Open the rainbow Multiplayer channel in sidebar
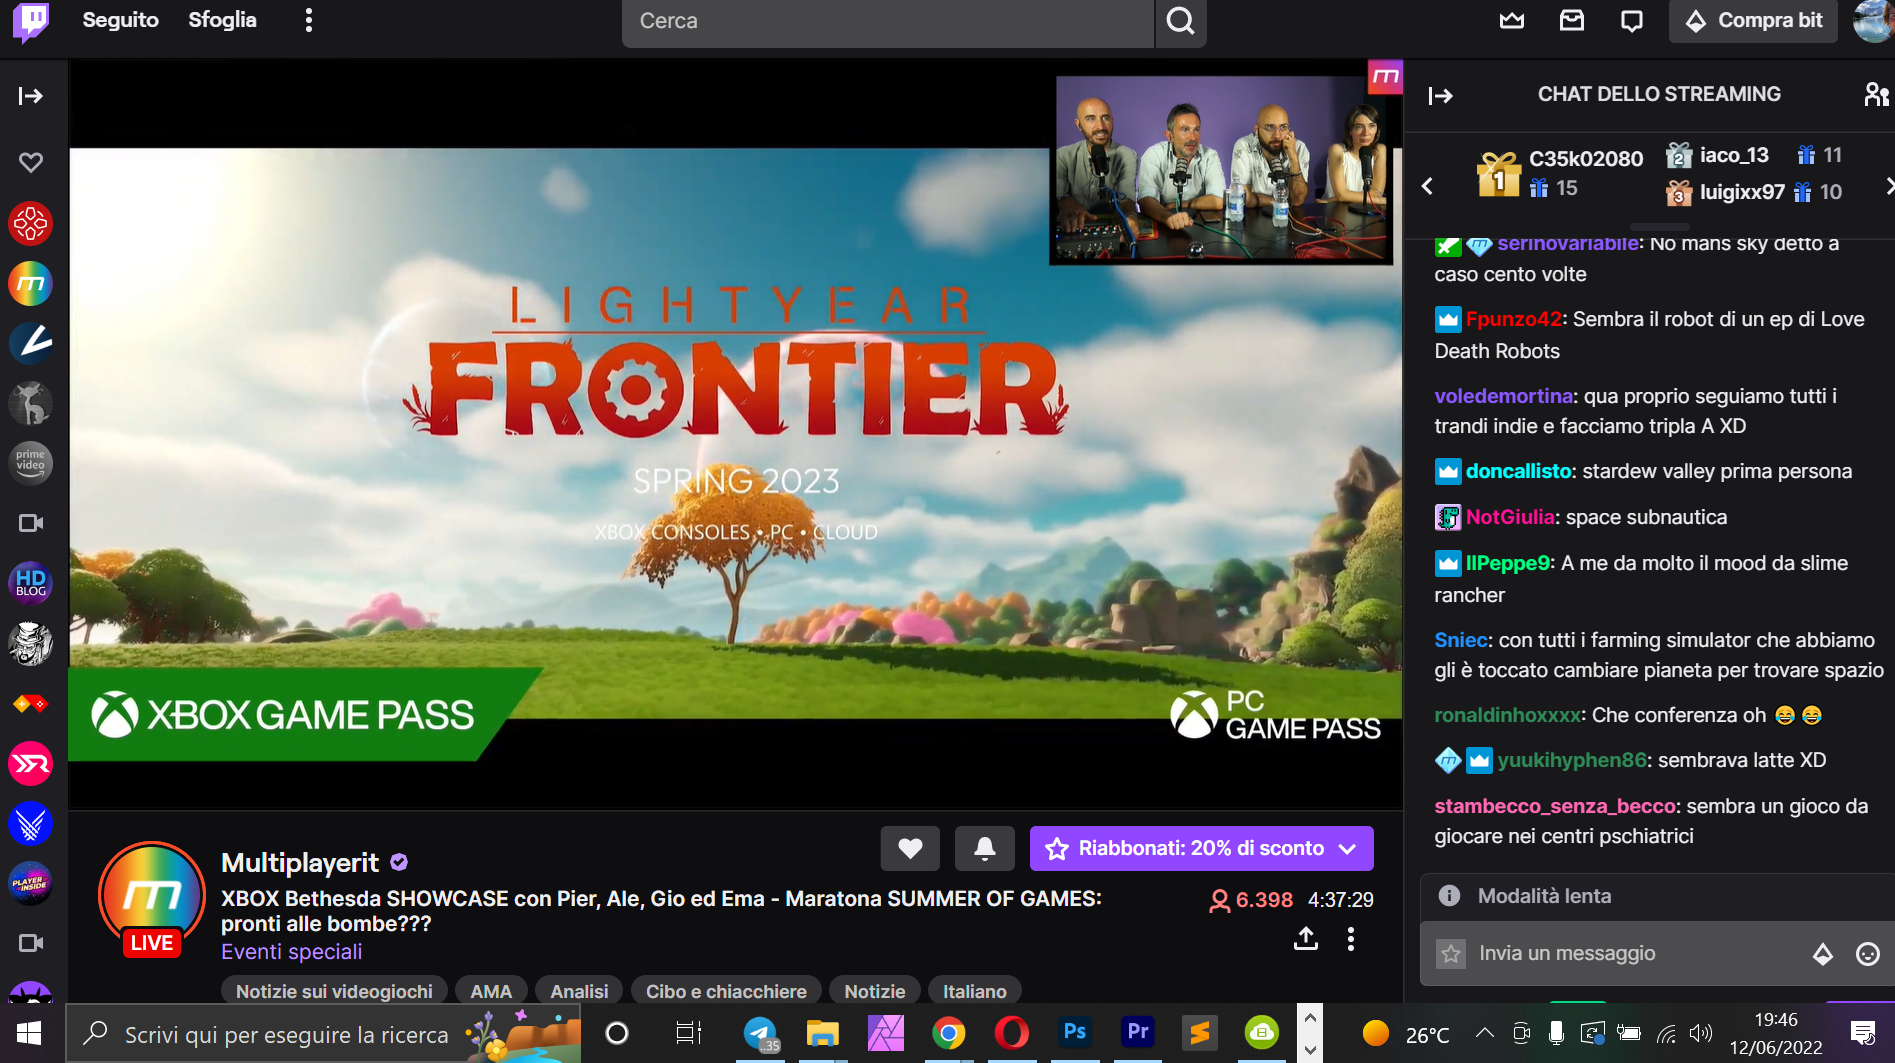 (31, 283)
